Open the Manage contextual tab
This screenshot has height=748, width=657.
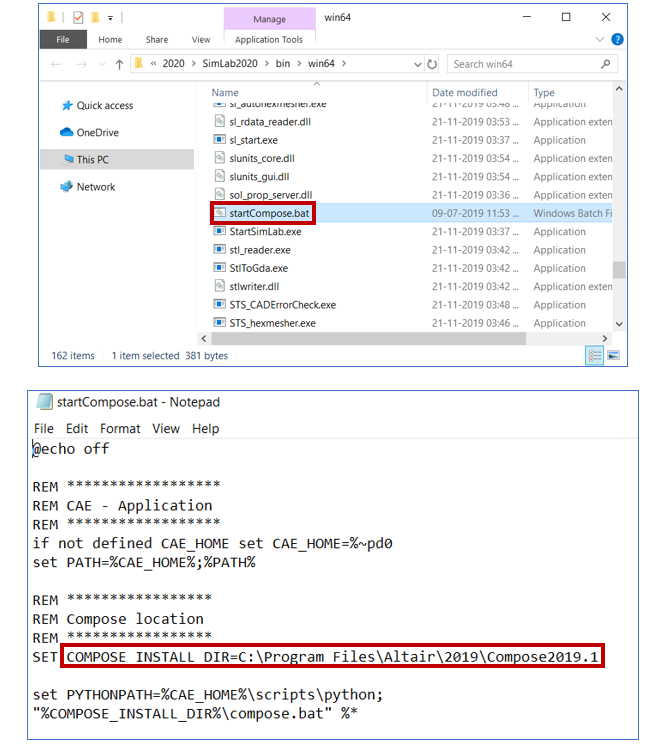270,19
